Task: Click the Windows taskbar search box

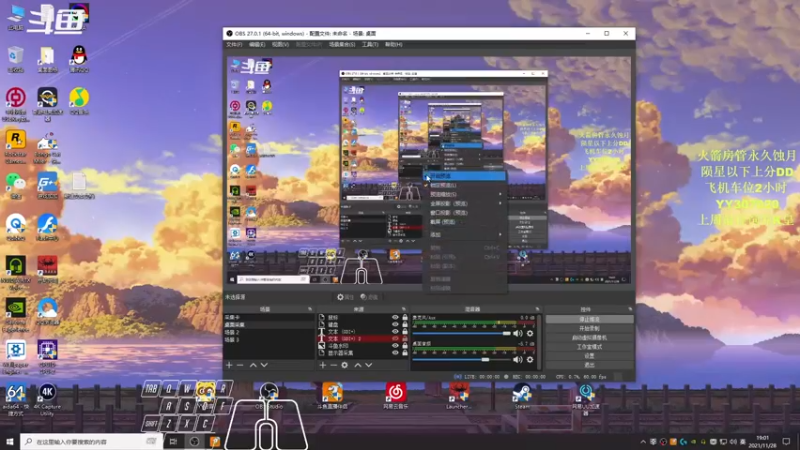Action: coord(92,442)
